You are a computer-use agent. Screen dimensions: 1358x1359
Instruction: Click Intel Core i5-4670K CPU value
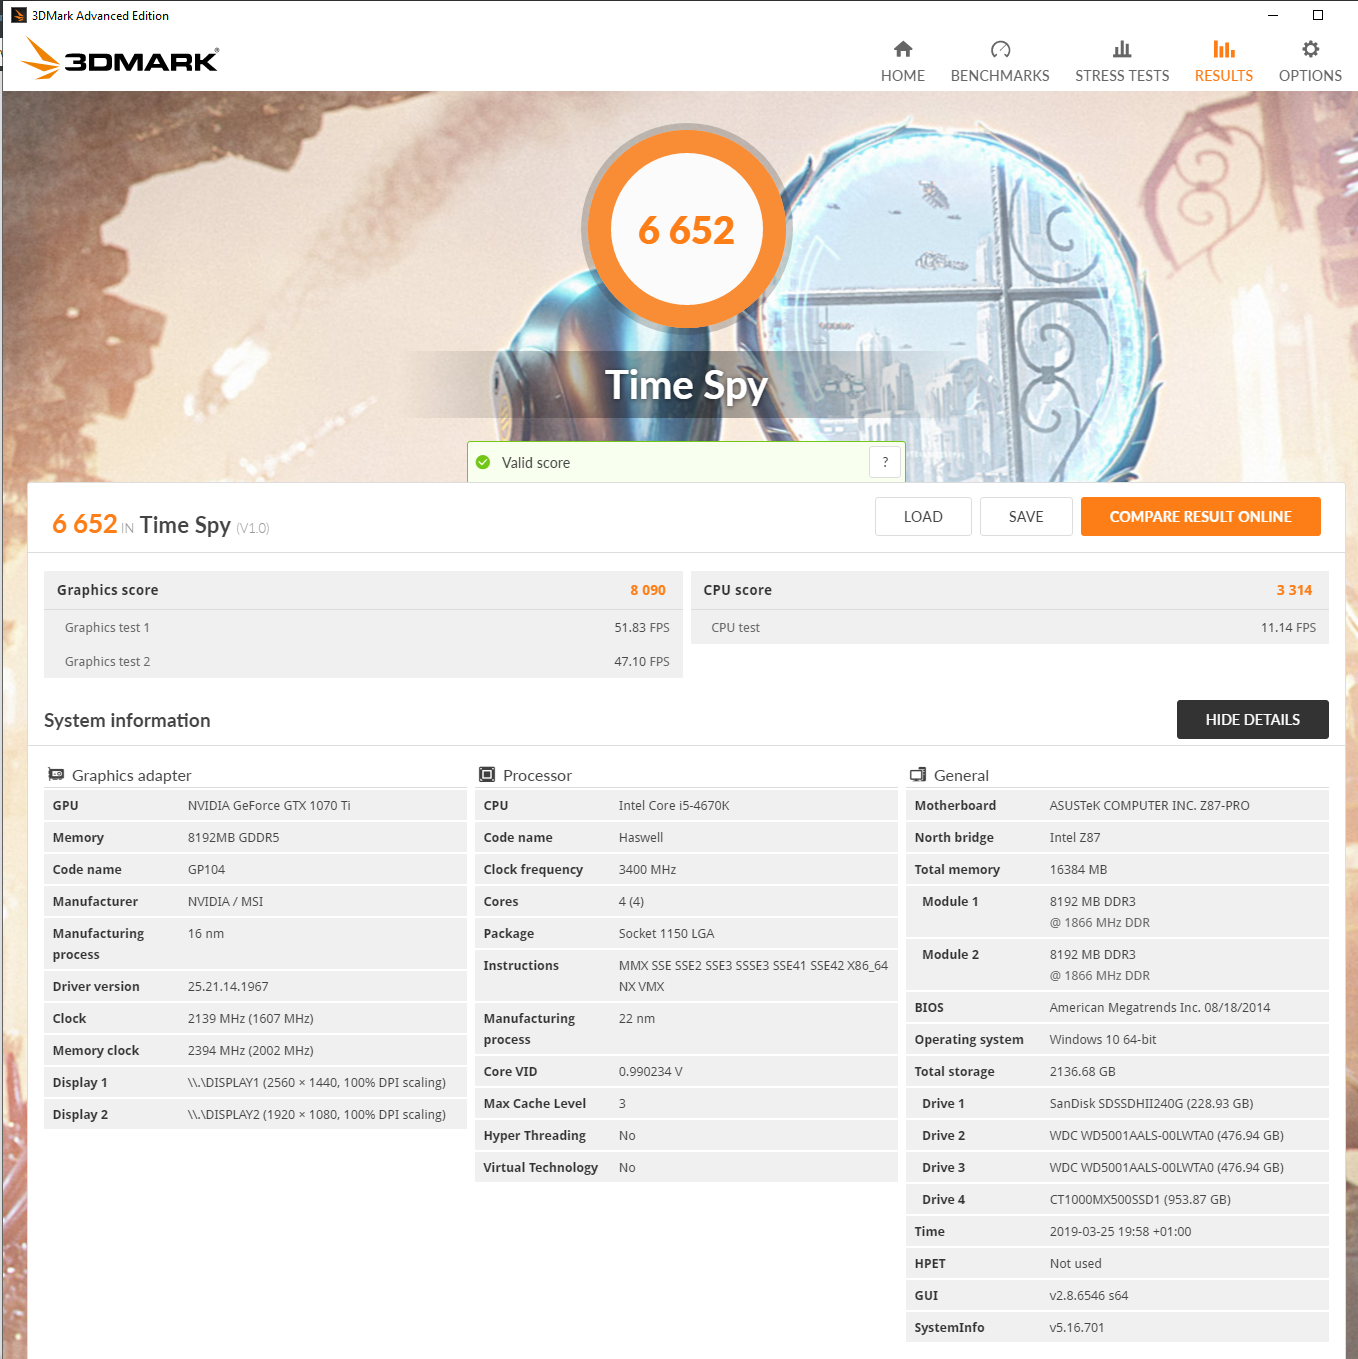[674, 805]
